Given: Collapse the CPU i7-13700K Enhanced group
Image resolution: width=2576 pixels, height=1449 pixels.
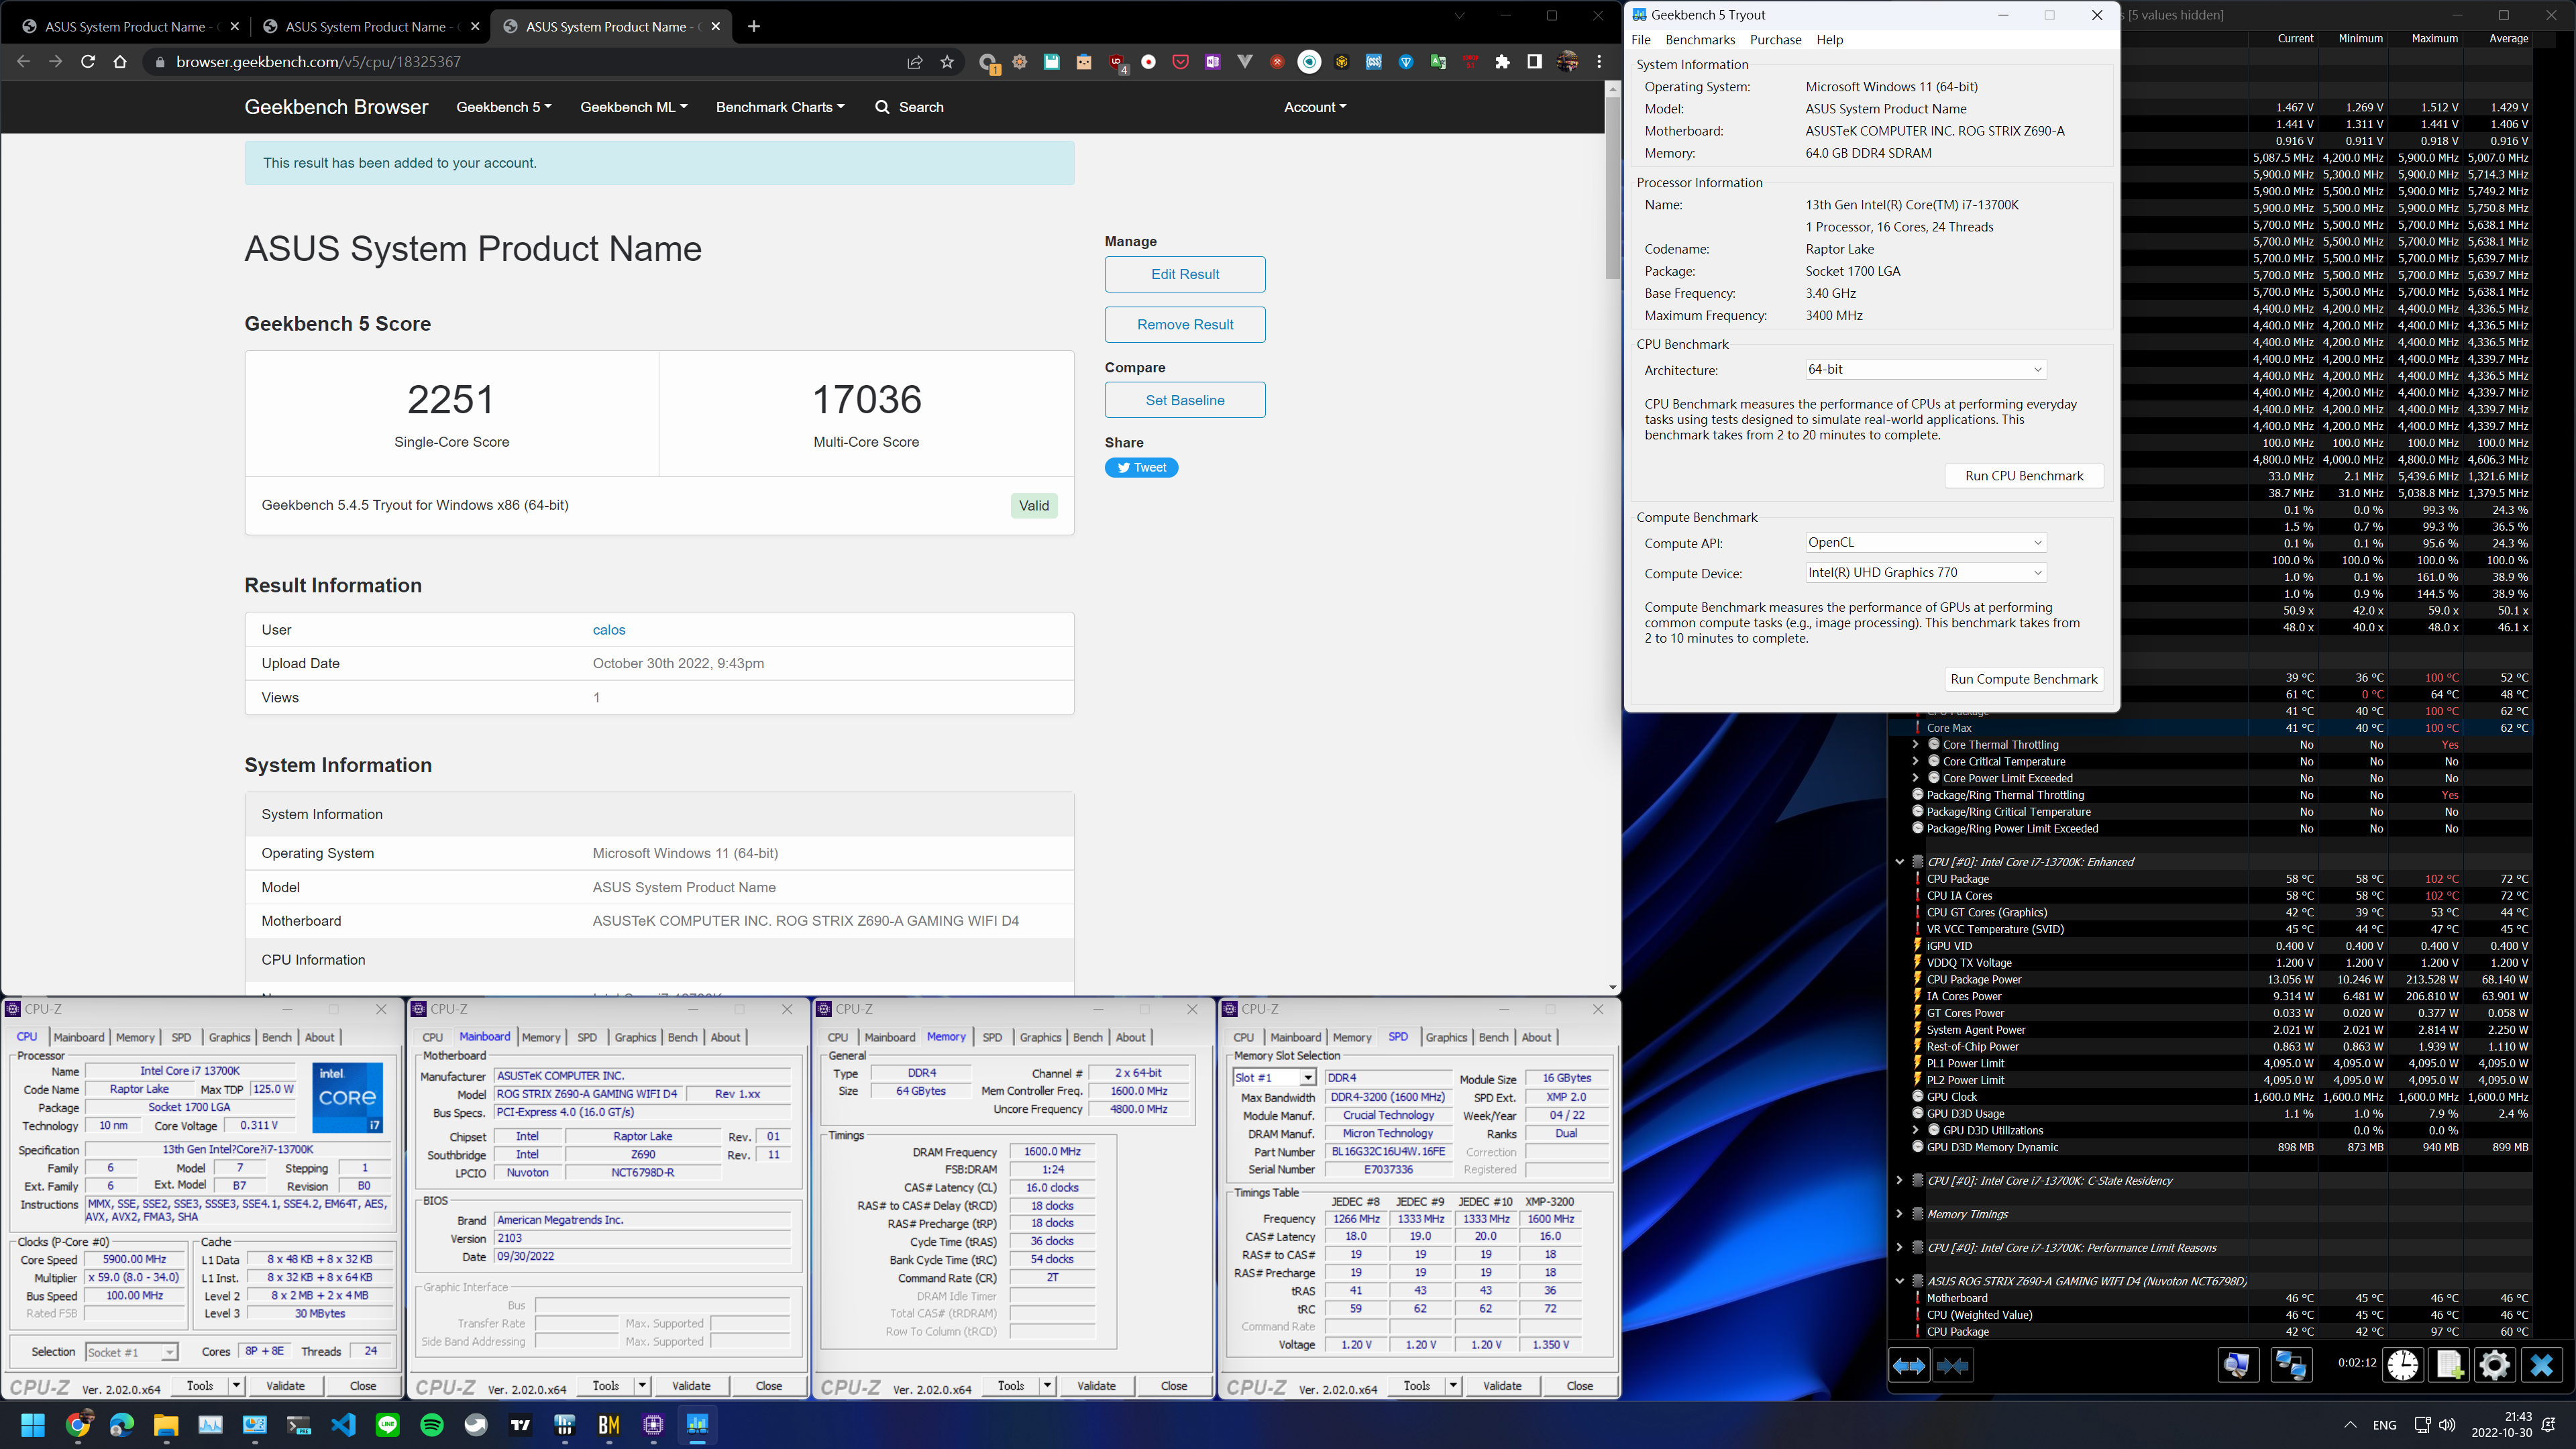Looking at the screenshot, I should click(1899, 861).
